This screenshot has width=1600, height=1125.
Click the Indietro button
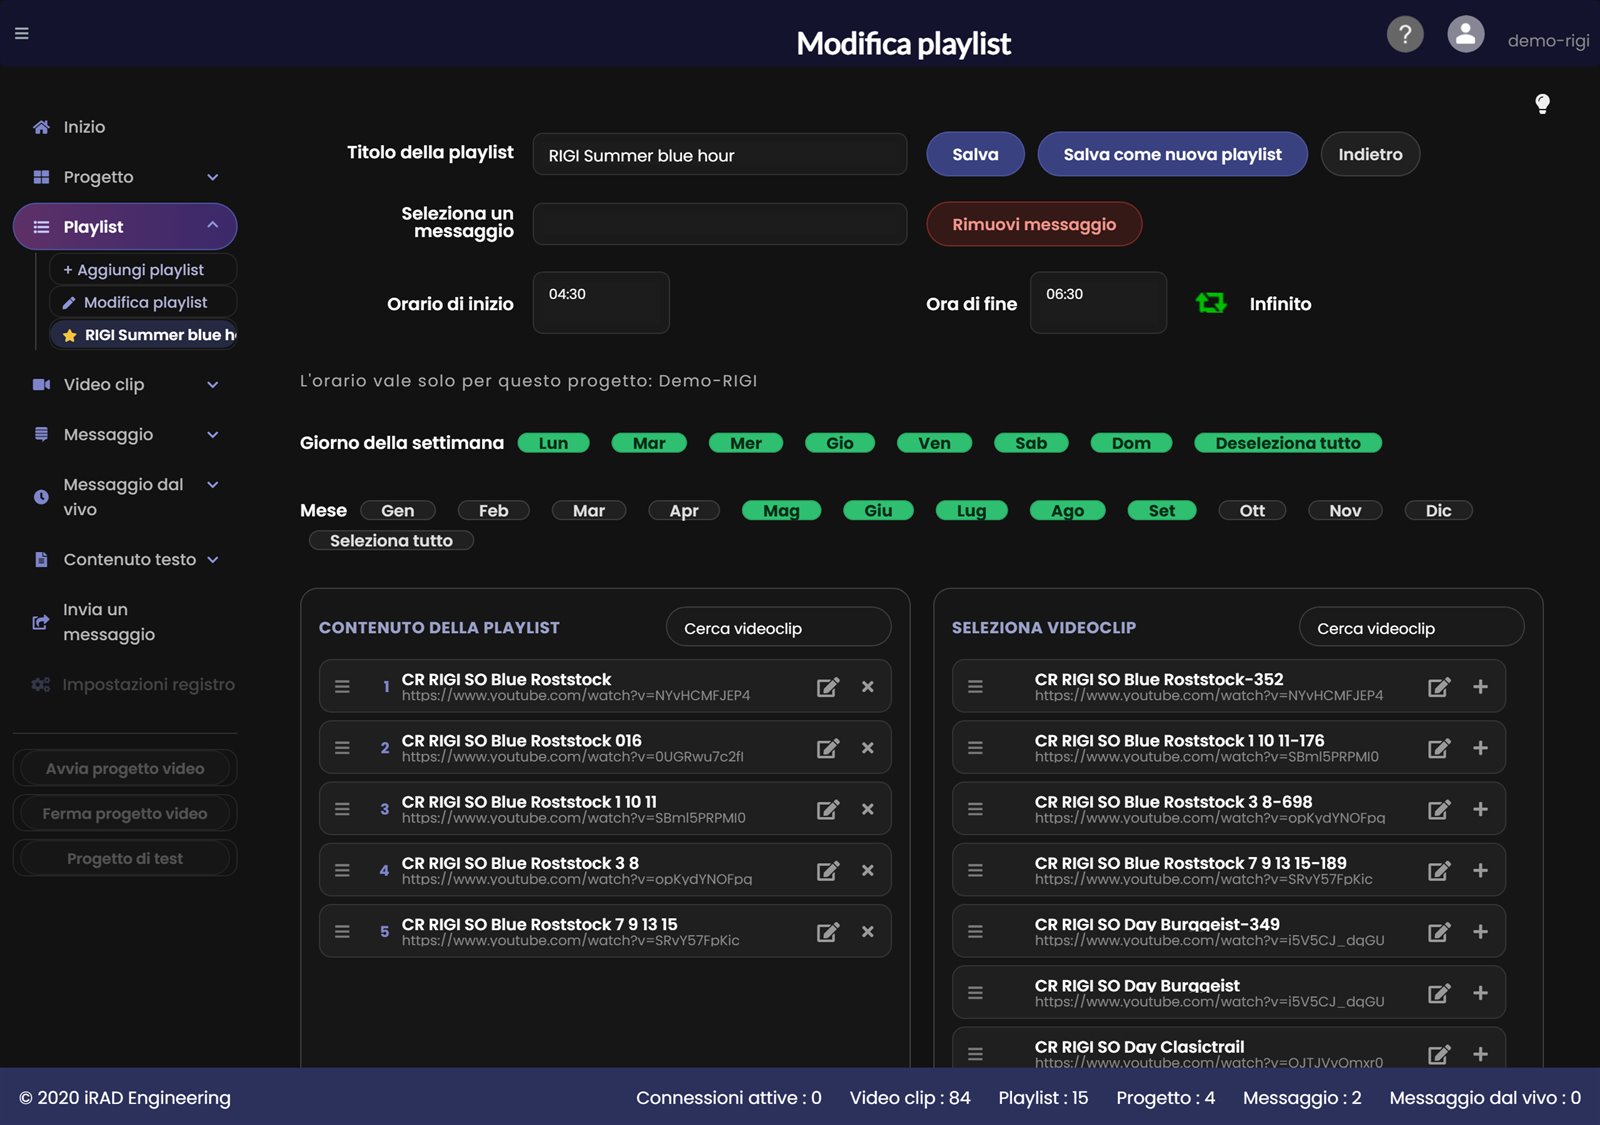coord(1370,154)
